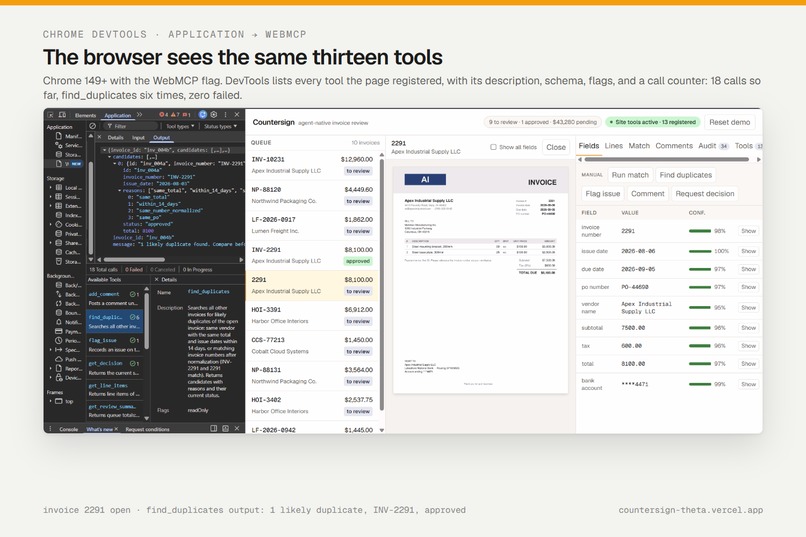Select the INV-10231 invoice in queue
This screenshot has width=806, height=537.
click(312, 165)
